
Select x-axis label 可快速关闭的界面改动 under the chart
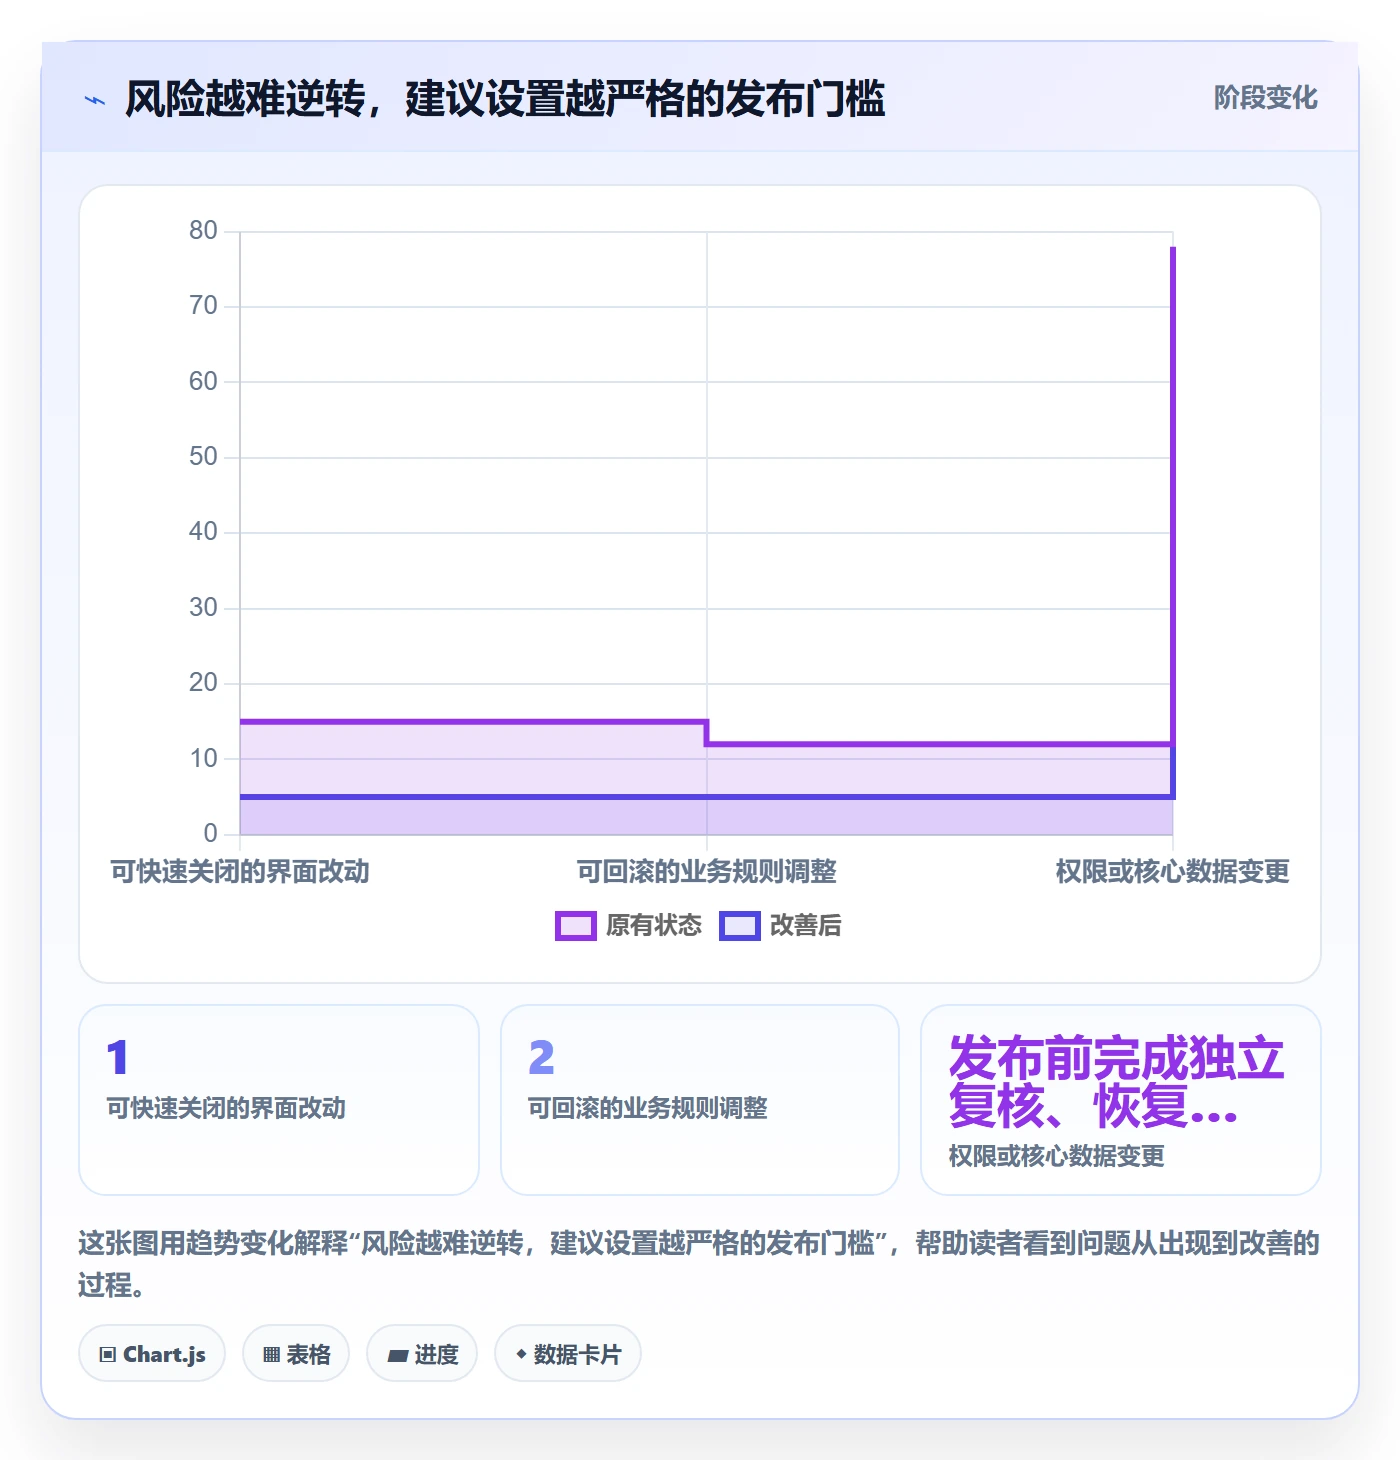[x=240, y=872]
